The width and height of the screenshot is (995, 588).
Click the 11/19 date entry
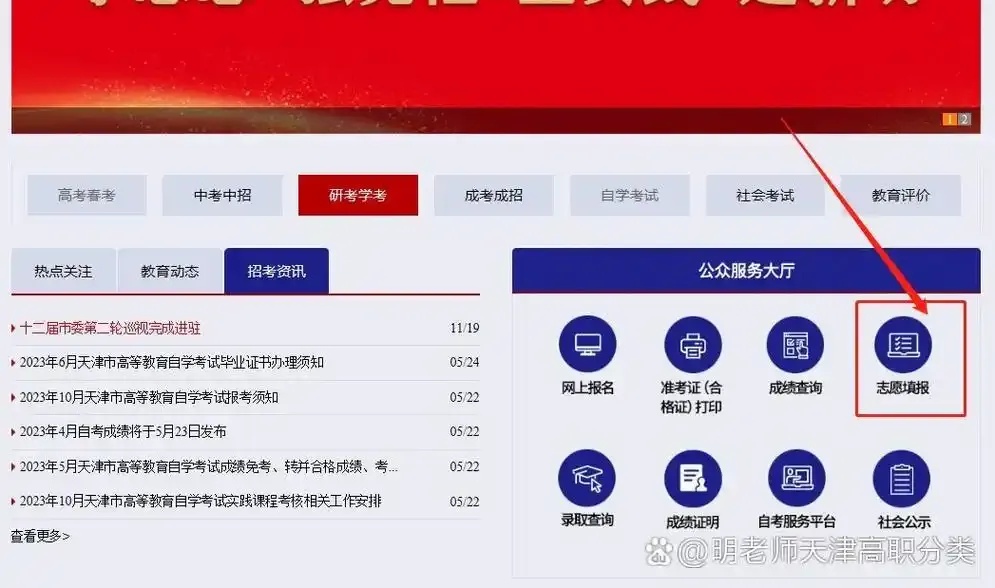[x=465, y=328]
